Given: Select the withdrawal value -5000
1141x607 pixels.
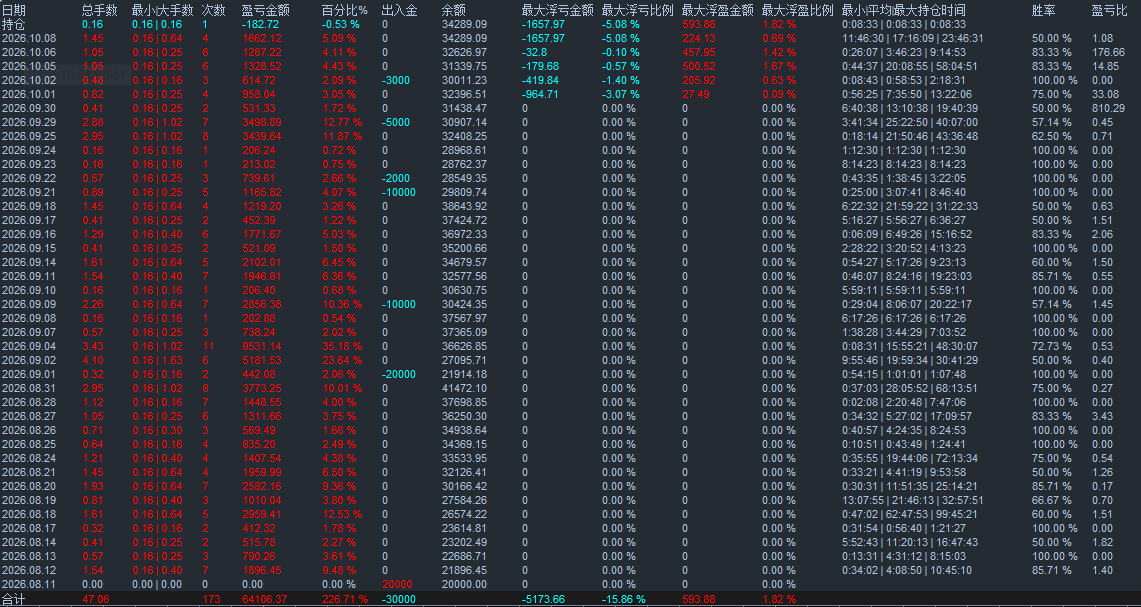Looking at the screenshot, I should [396, 122].
